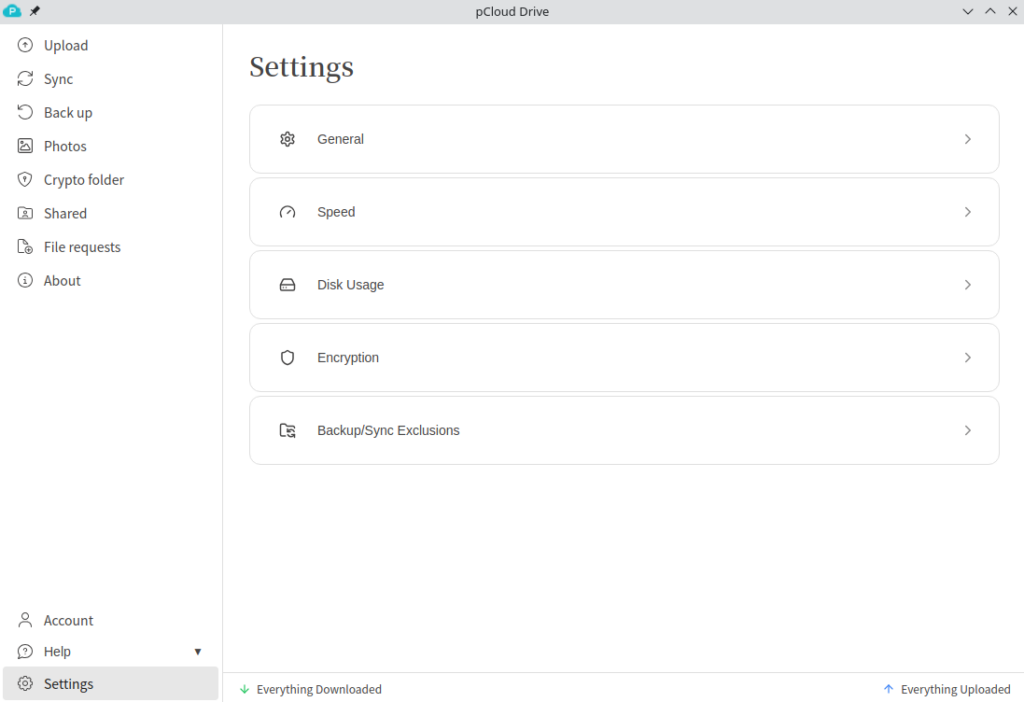Click the pCloud logo in title bar
1024x702 pixels.
coord(13,11)
